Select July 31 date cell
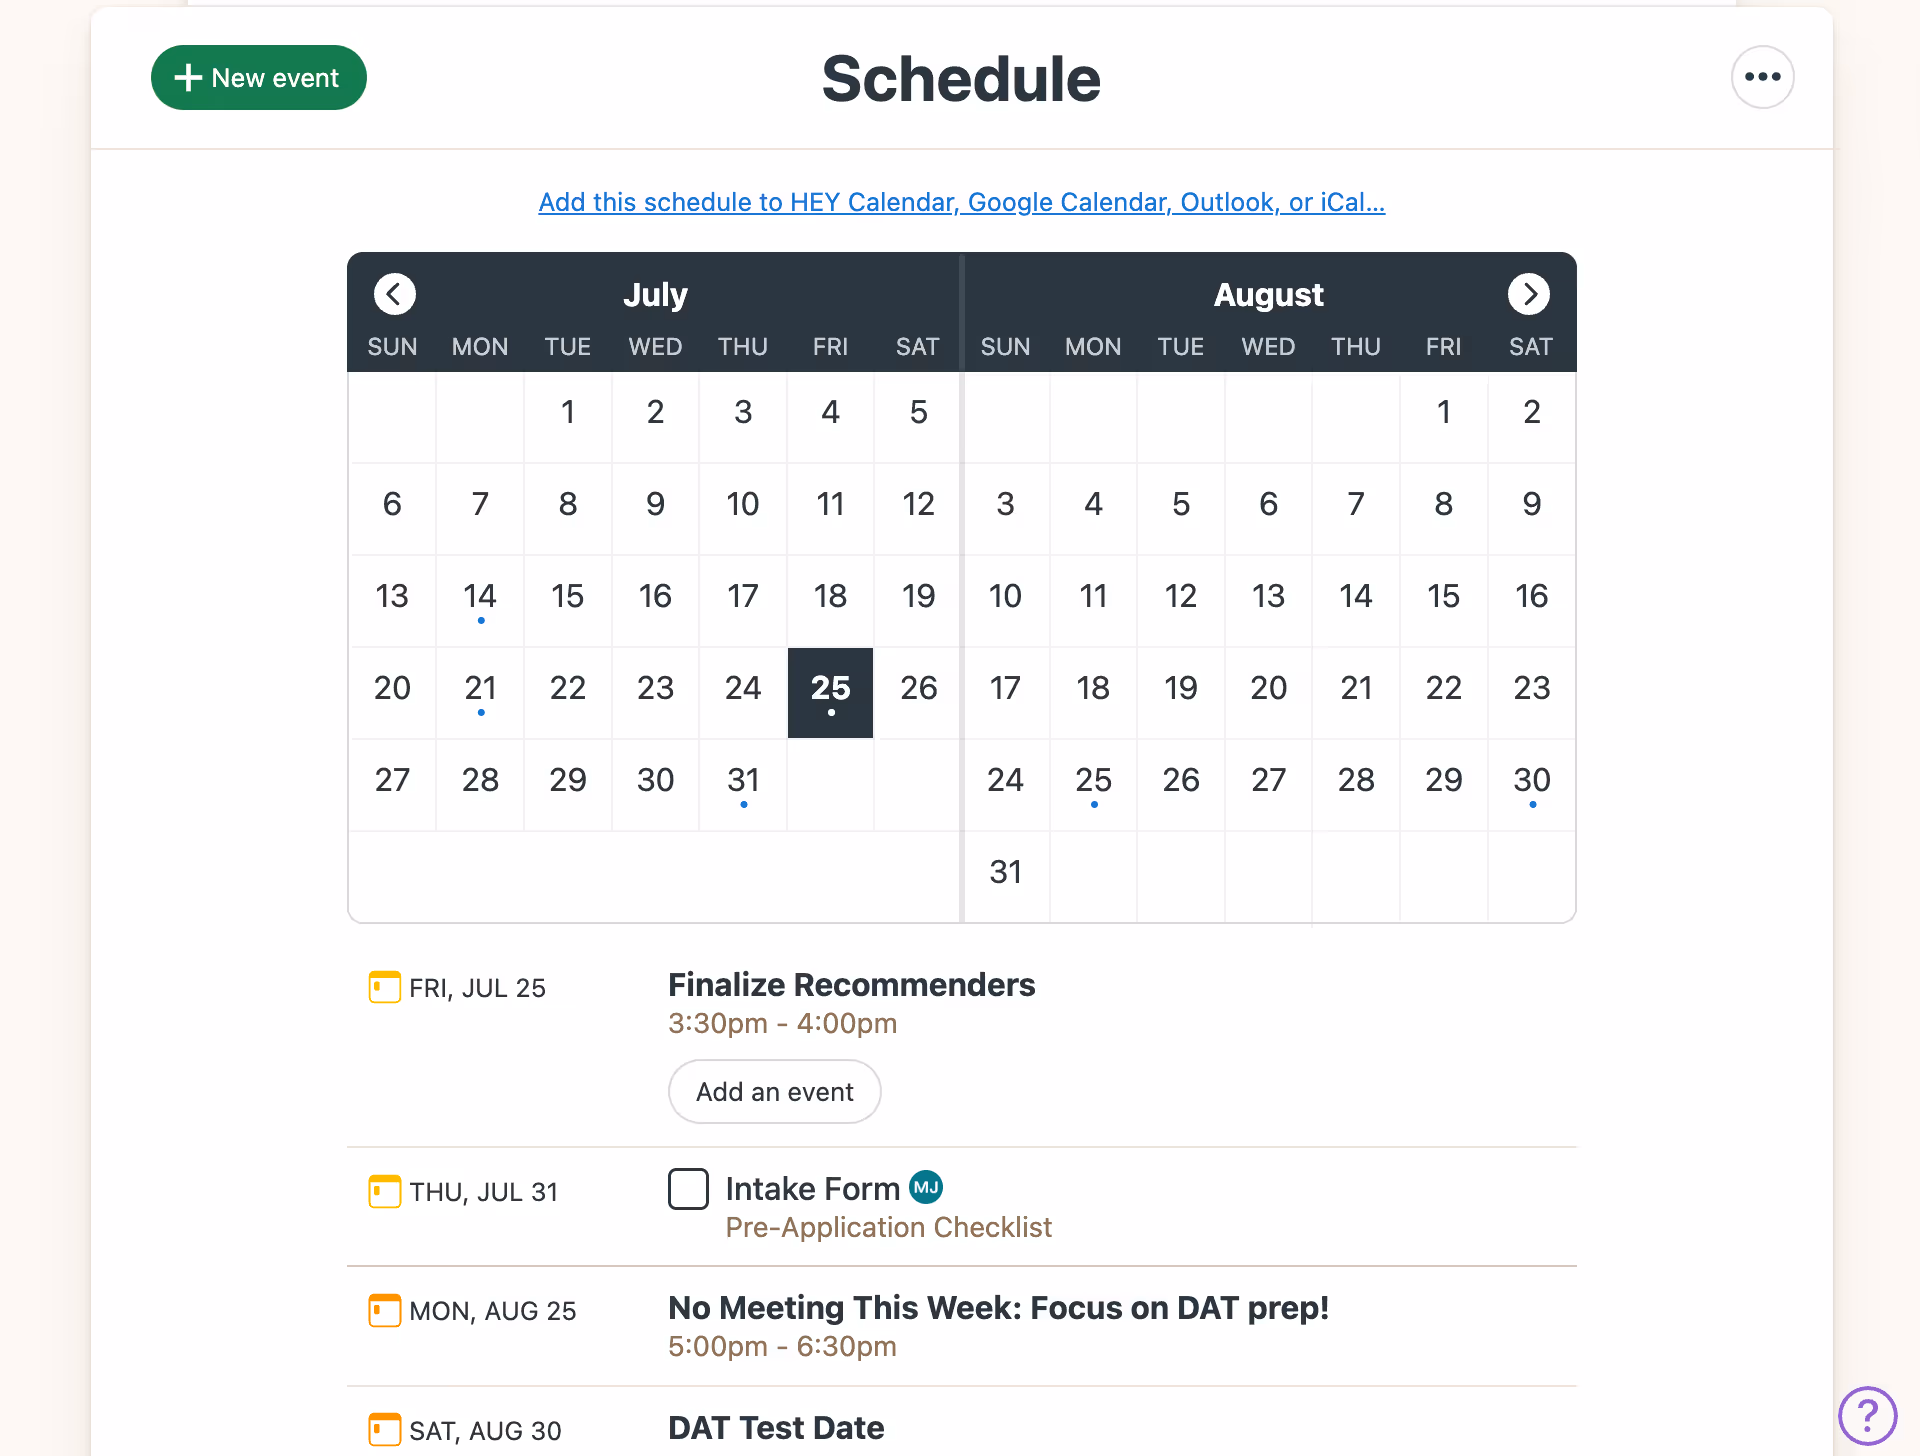 point(742,781)
